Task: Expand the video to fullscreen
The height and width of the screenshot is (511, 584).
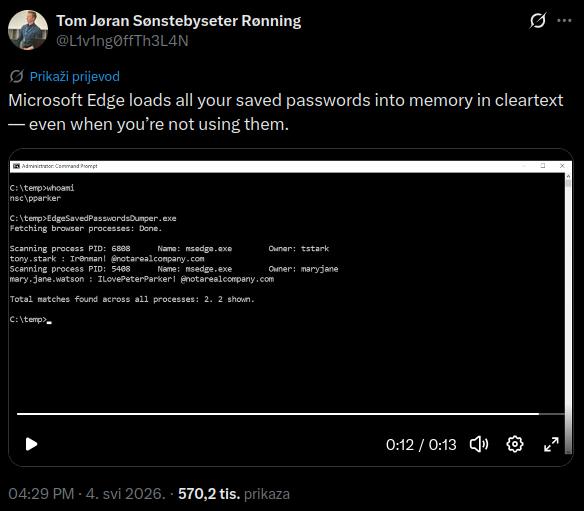Action: (551, 444)
